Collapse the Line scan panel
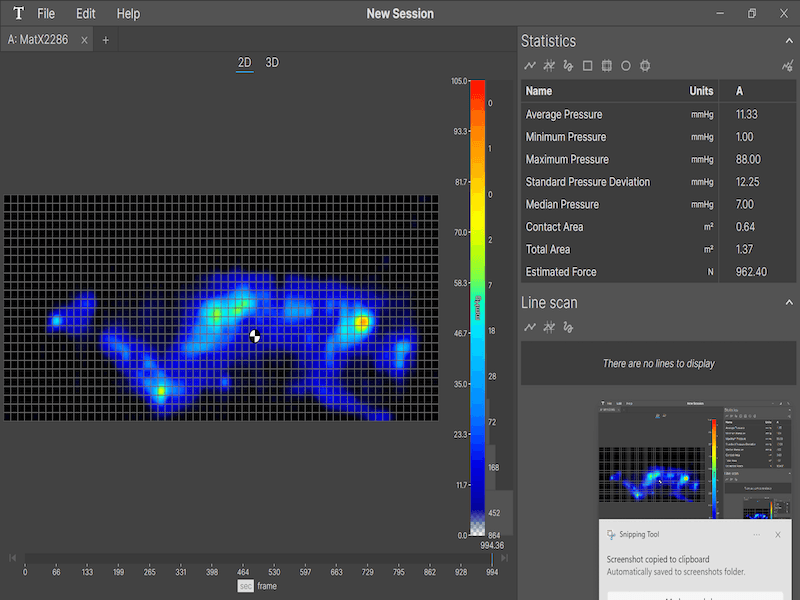The width and height of the screenshot is (800, 600). (x=789, y=303)
